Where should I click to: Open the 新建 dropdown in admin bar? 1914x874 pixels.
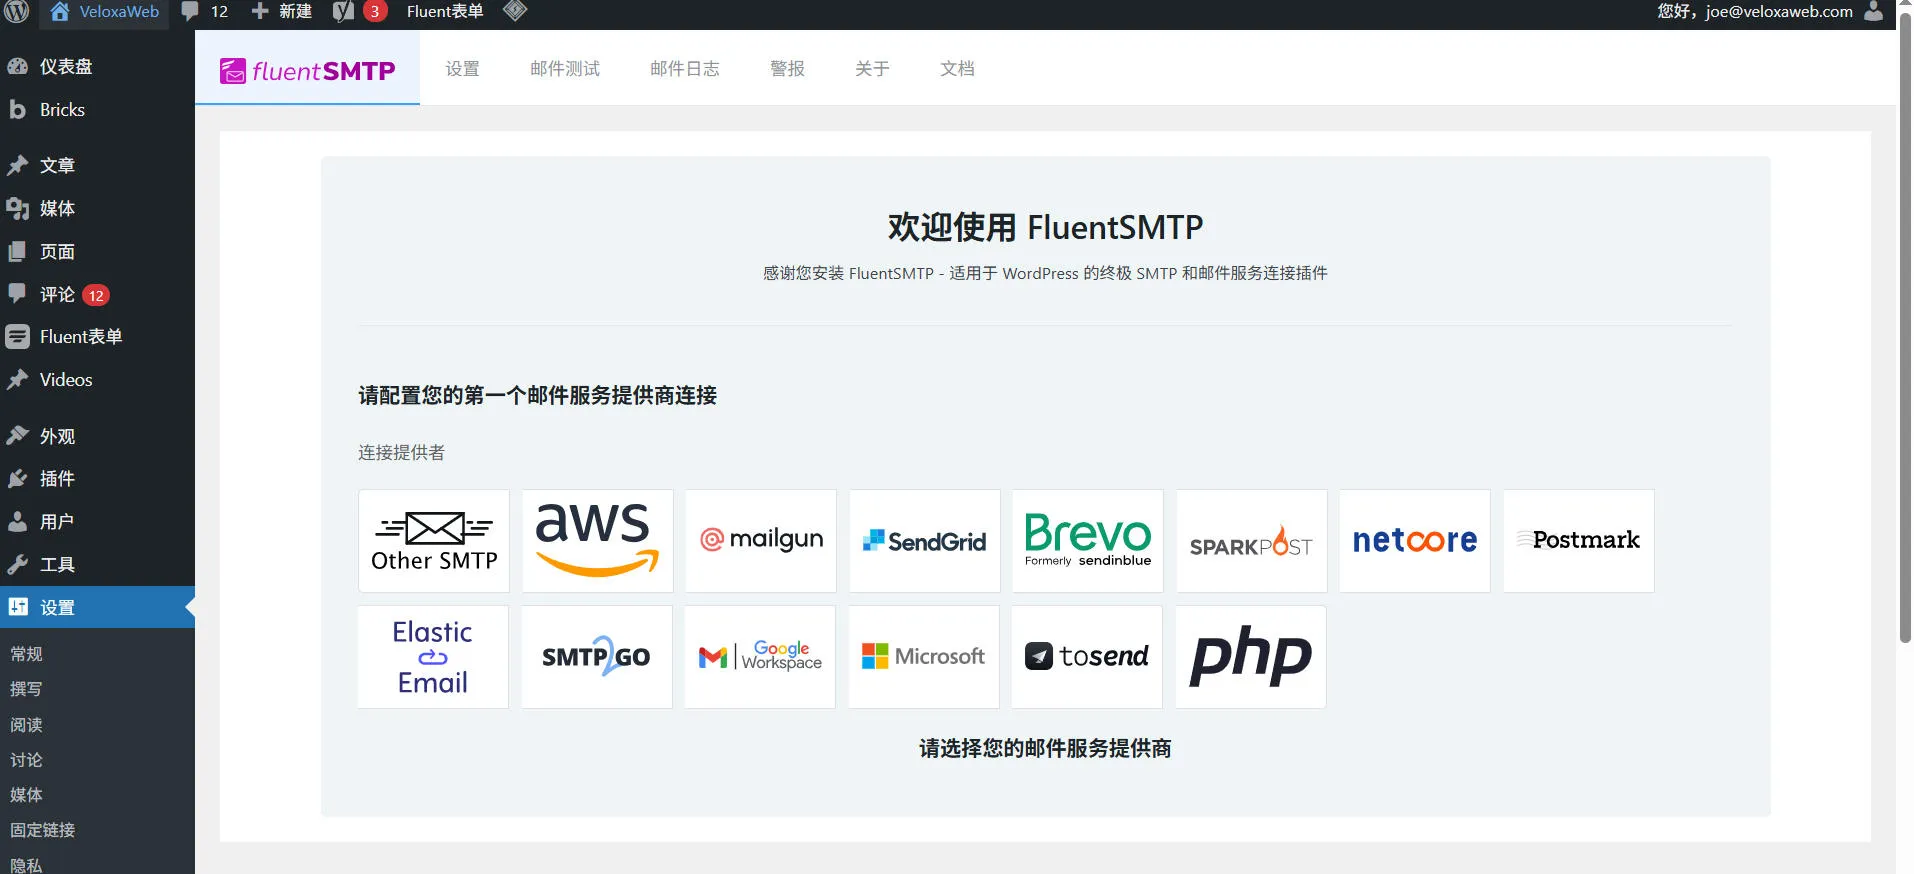click(x=282, y=12)
